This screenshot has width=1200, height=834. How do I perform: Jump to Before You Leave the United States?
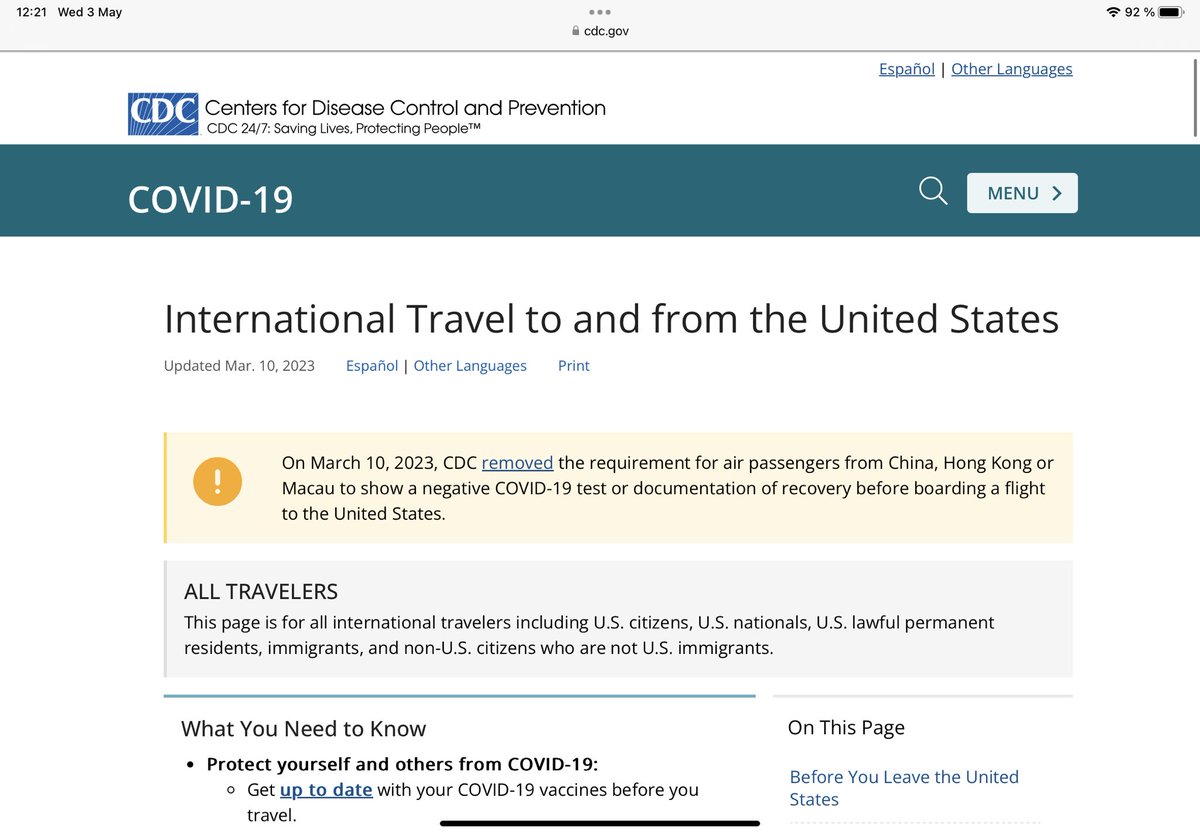pyautogui.click(x=904, y=788)
